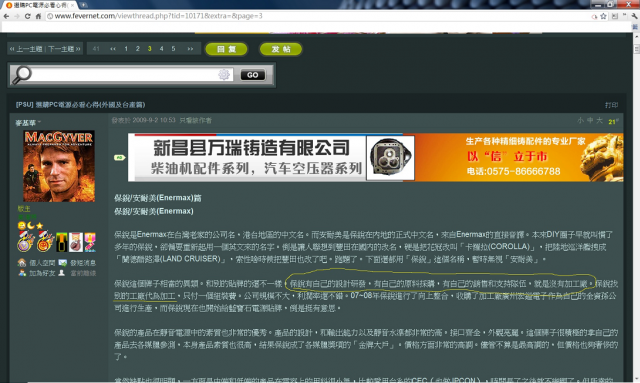Click the house icon beside 個人空間
The height and width of the screenshot is (383, 640).
(x=22, y=263)
